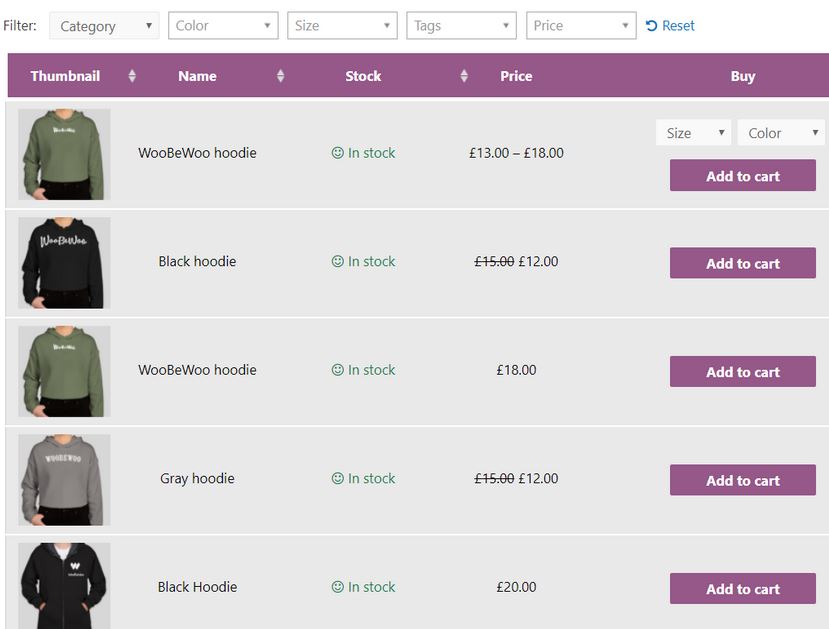Open the Category filter dropdown
The image size is (829, 629).
[104, 26]
